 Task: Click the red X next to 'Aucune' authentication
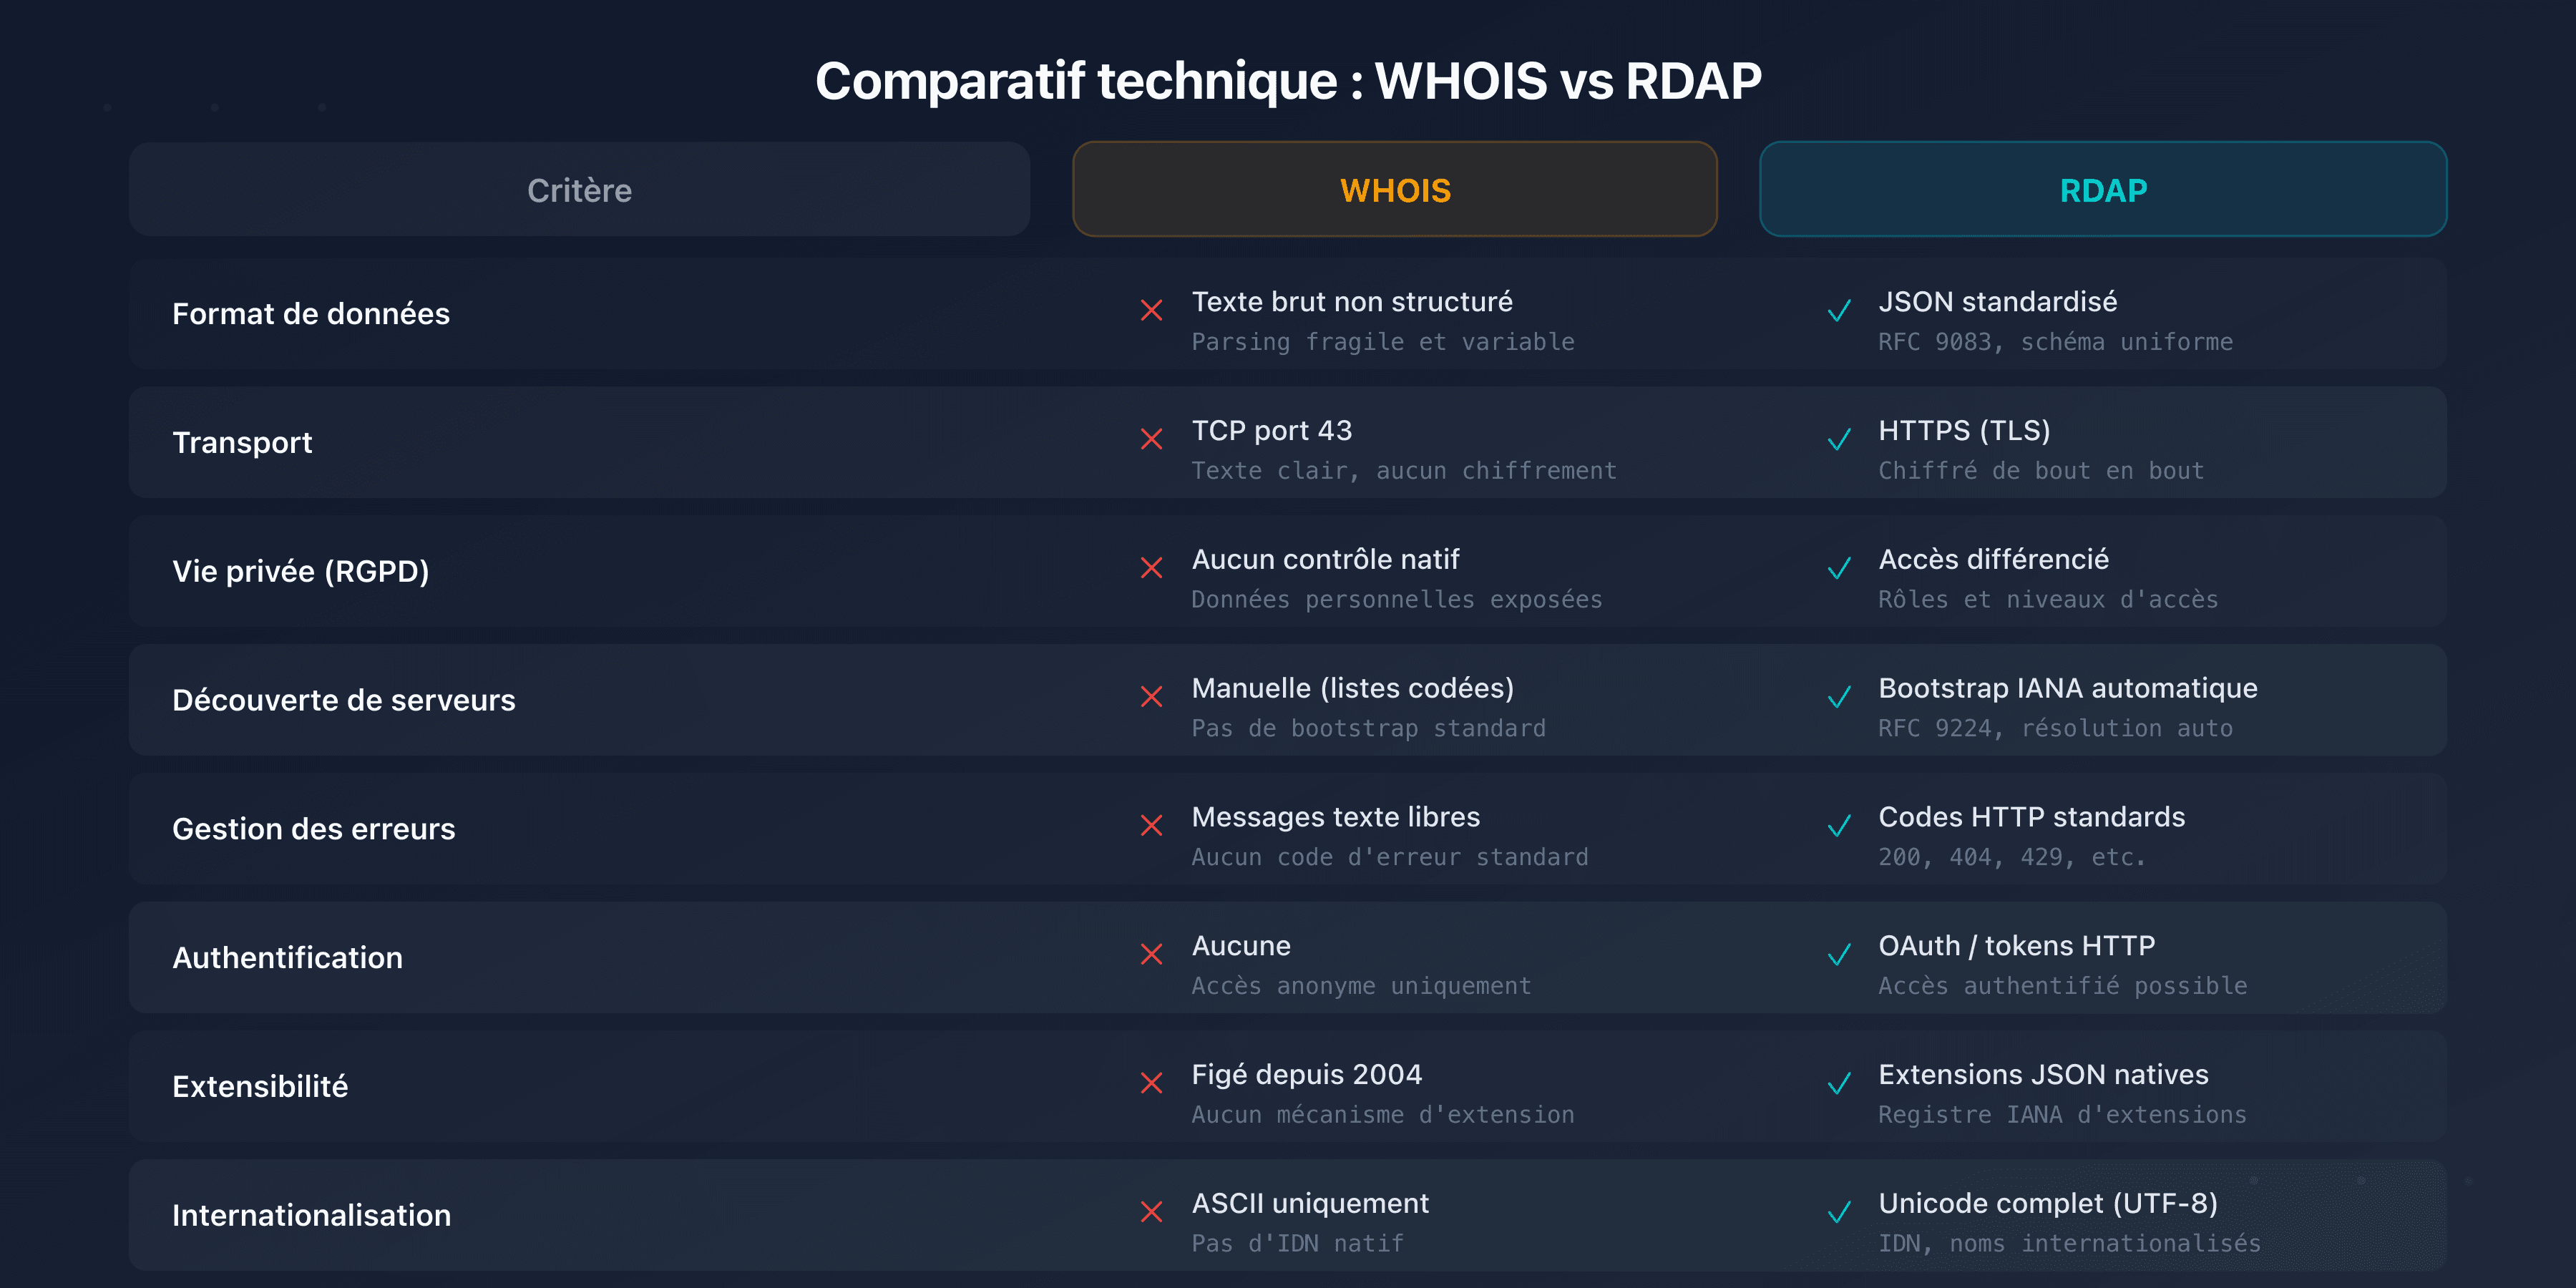(1152, 955)
